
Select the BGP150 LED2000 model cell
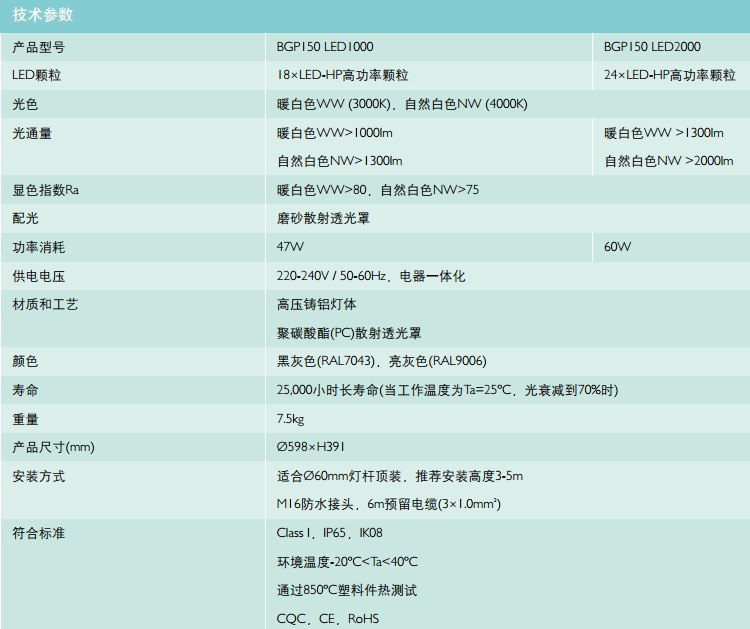click(652, 47)
